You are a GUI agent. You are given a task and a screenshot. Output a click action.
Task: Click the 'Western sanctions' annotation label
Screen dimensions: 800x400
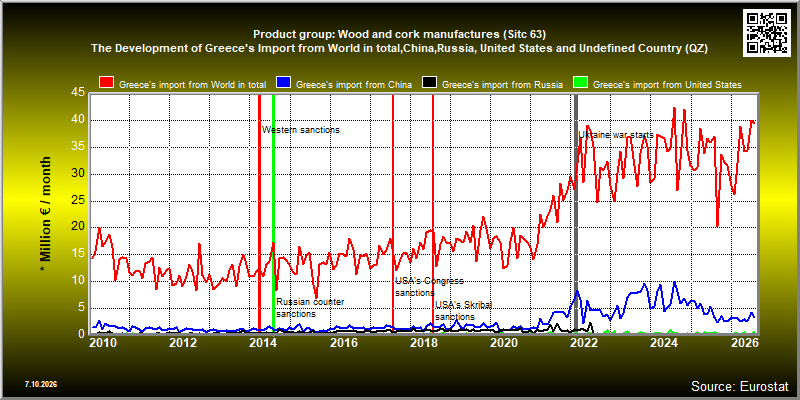pos(301,130)
